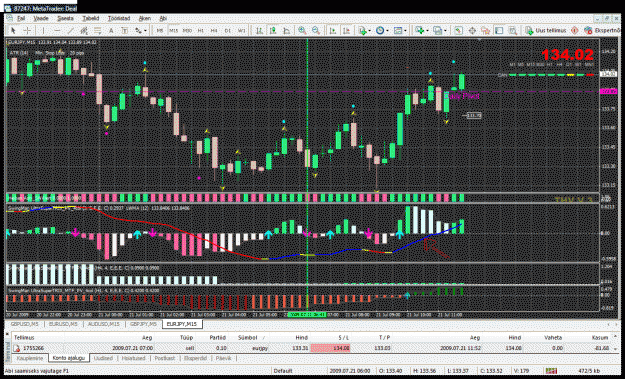Select the trendline drawing tool
The image size is (625, 379).
coord(71,30)
